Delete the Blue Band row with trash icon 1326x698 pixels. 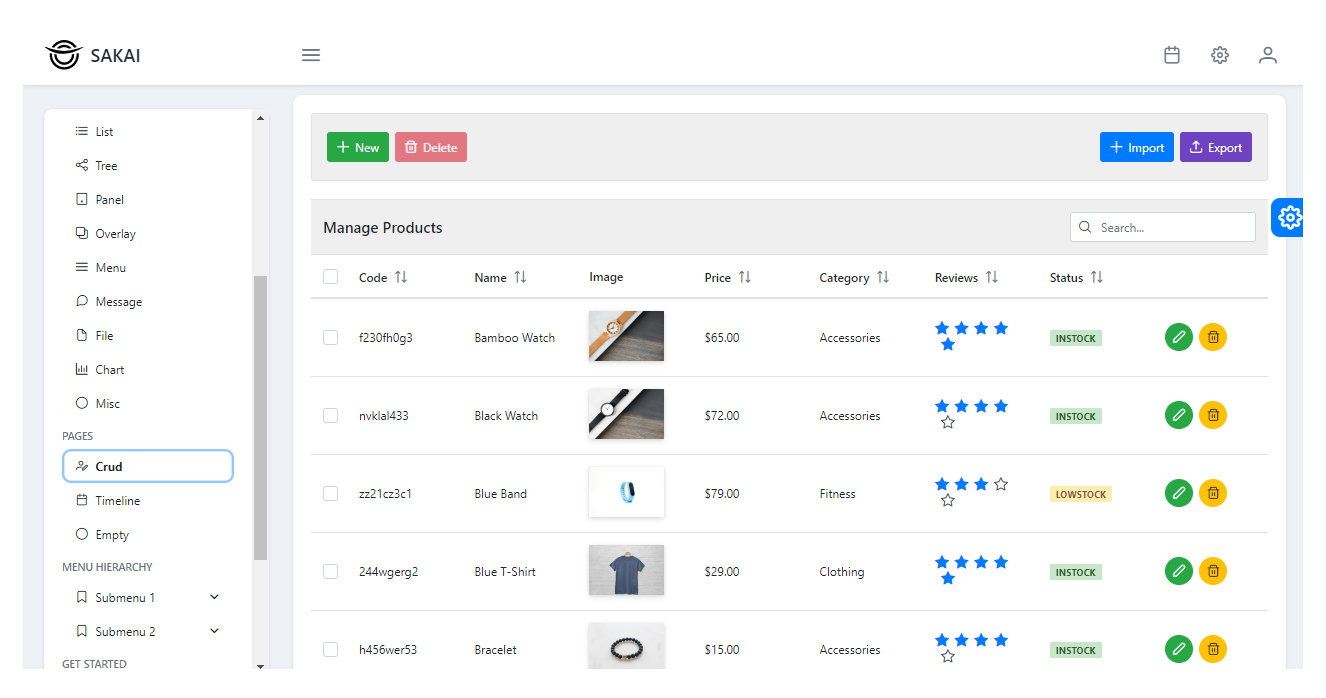[1213, 493]
